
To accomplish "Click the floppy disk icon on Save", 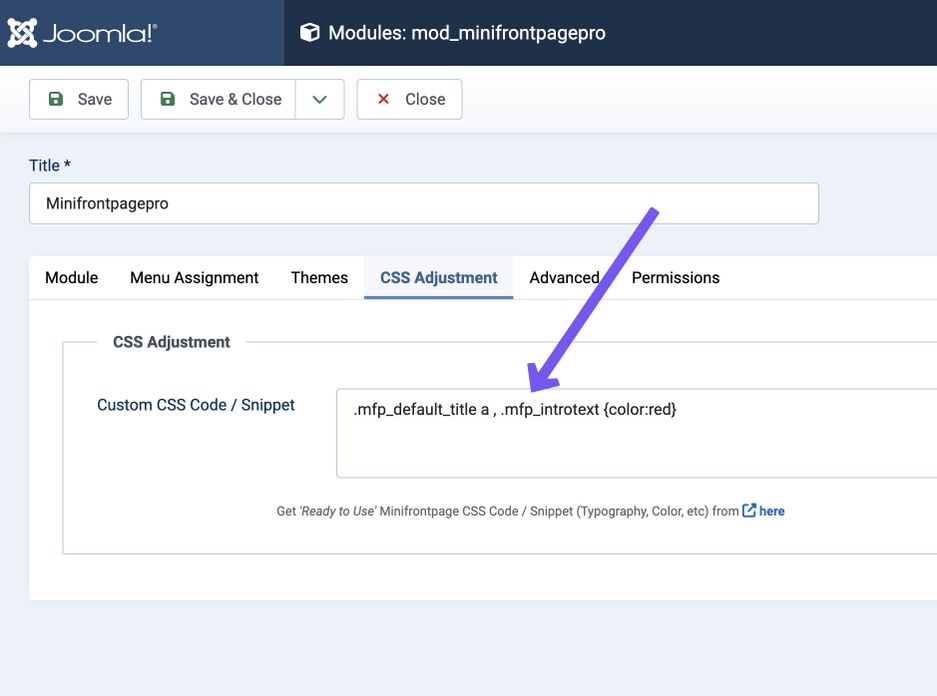I will (x=56, y=99).
